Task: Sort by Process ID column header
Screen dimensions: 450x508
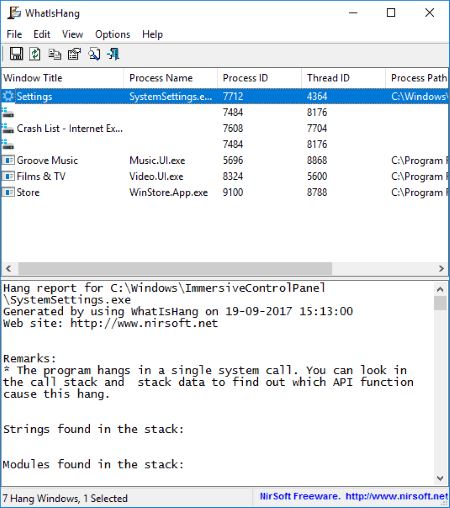Action: pos(260,78)
